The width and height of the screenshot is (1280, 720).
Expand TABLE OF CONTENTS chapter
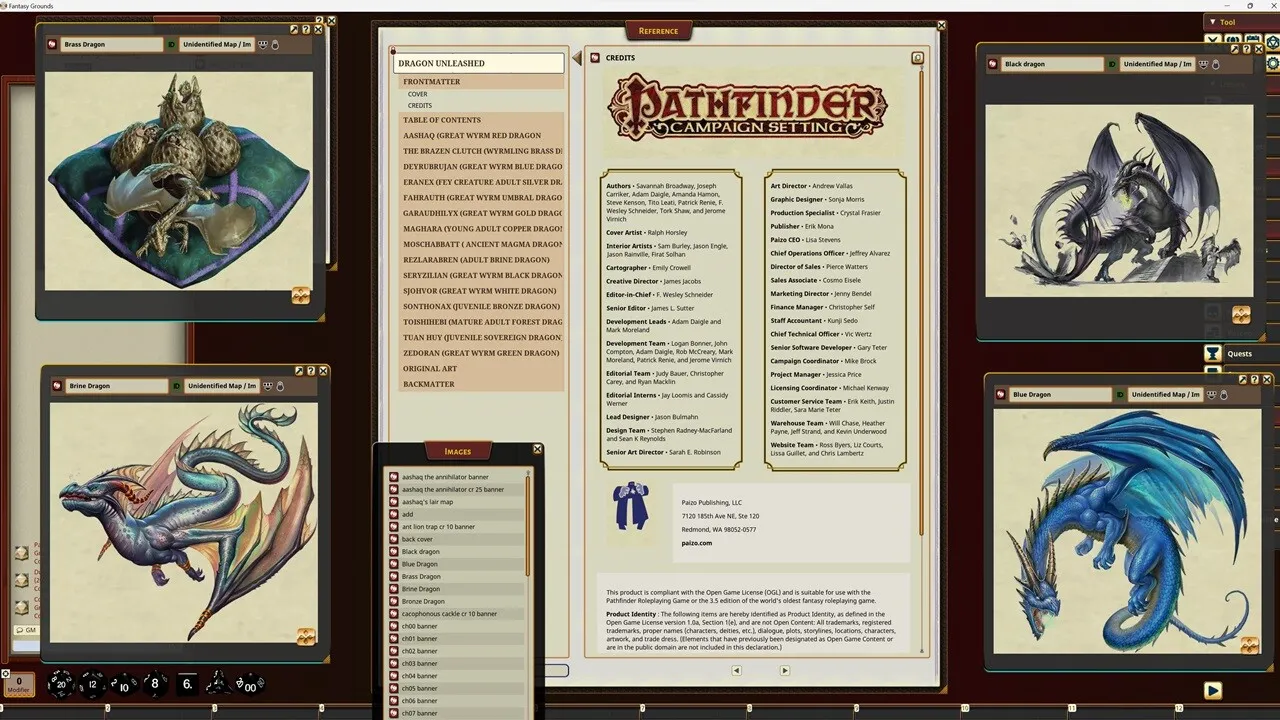pos(482,120)
